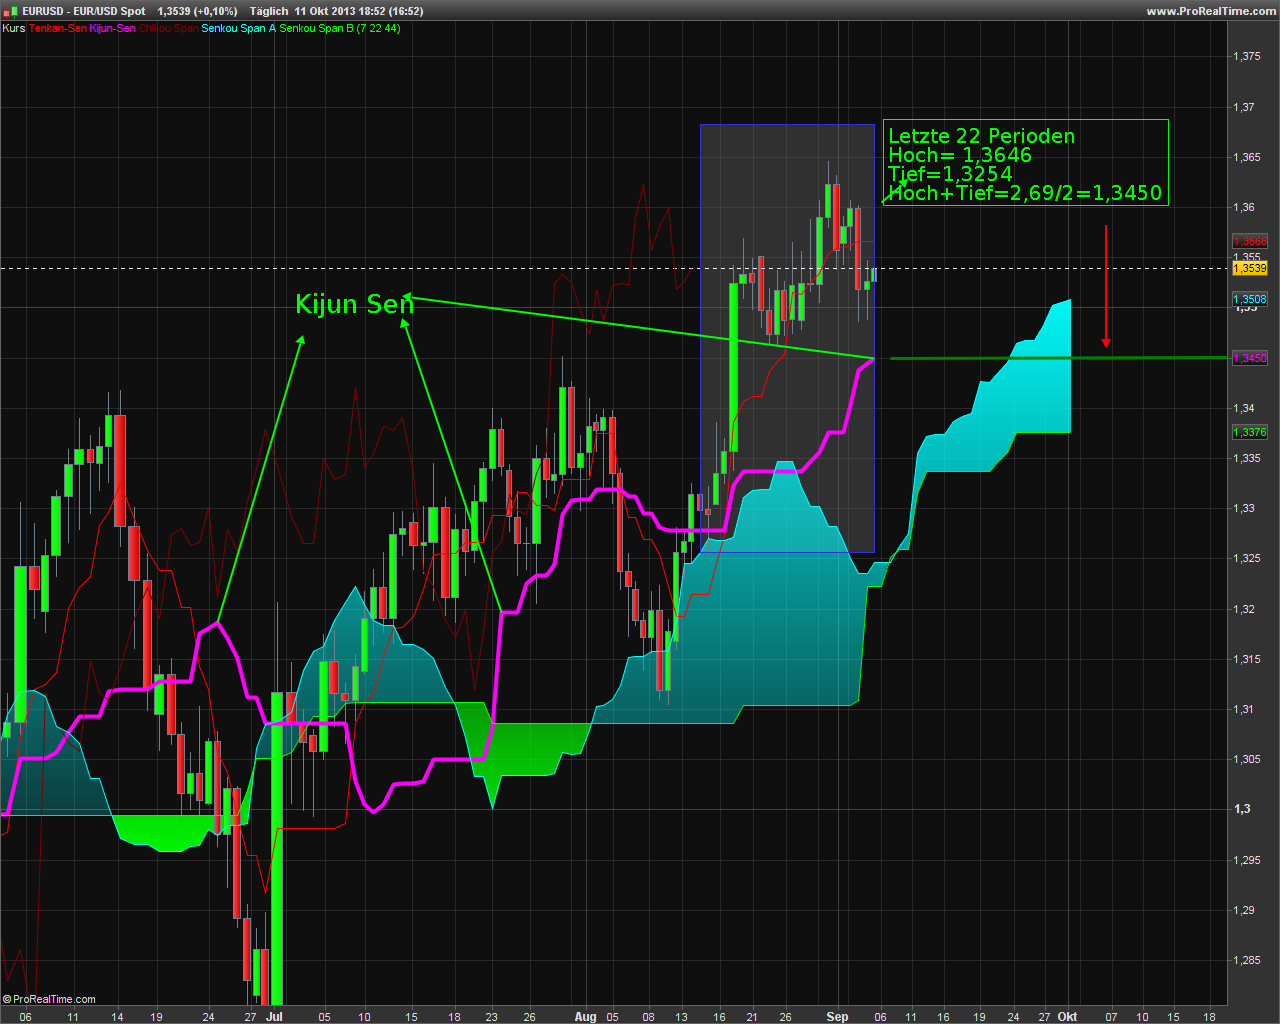Click the 1,305 price axis label
This screenshot has height=1024, width=1280.
1247,759
